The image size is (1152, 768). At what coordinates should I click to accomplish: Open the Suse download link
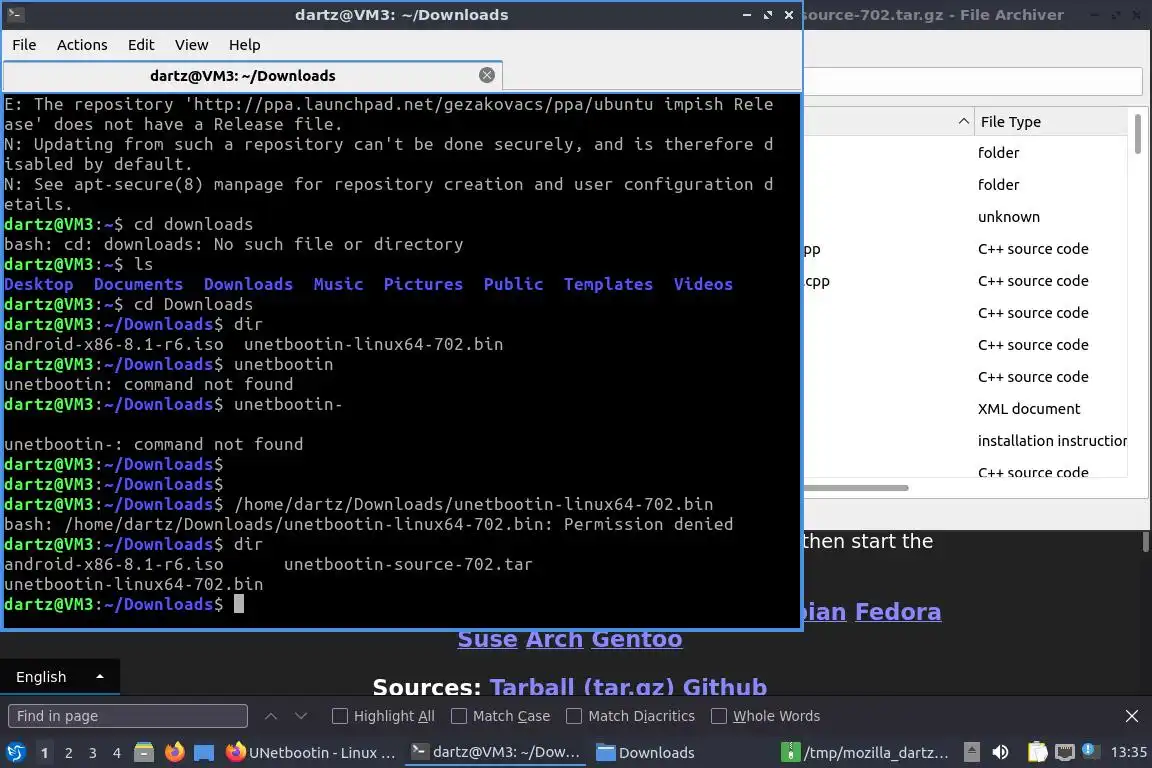tap(487, 639)
